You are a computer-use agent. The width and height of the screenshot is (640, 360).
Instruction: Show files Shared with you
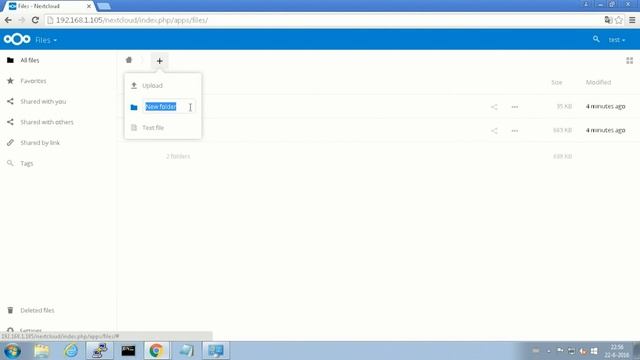(x=43, y=101)
